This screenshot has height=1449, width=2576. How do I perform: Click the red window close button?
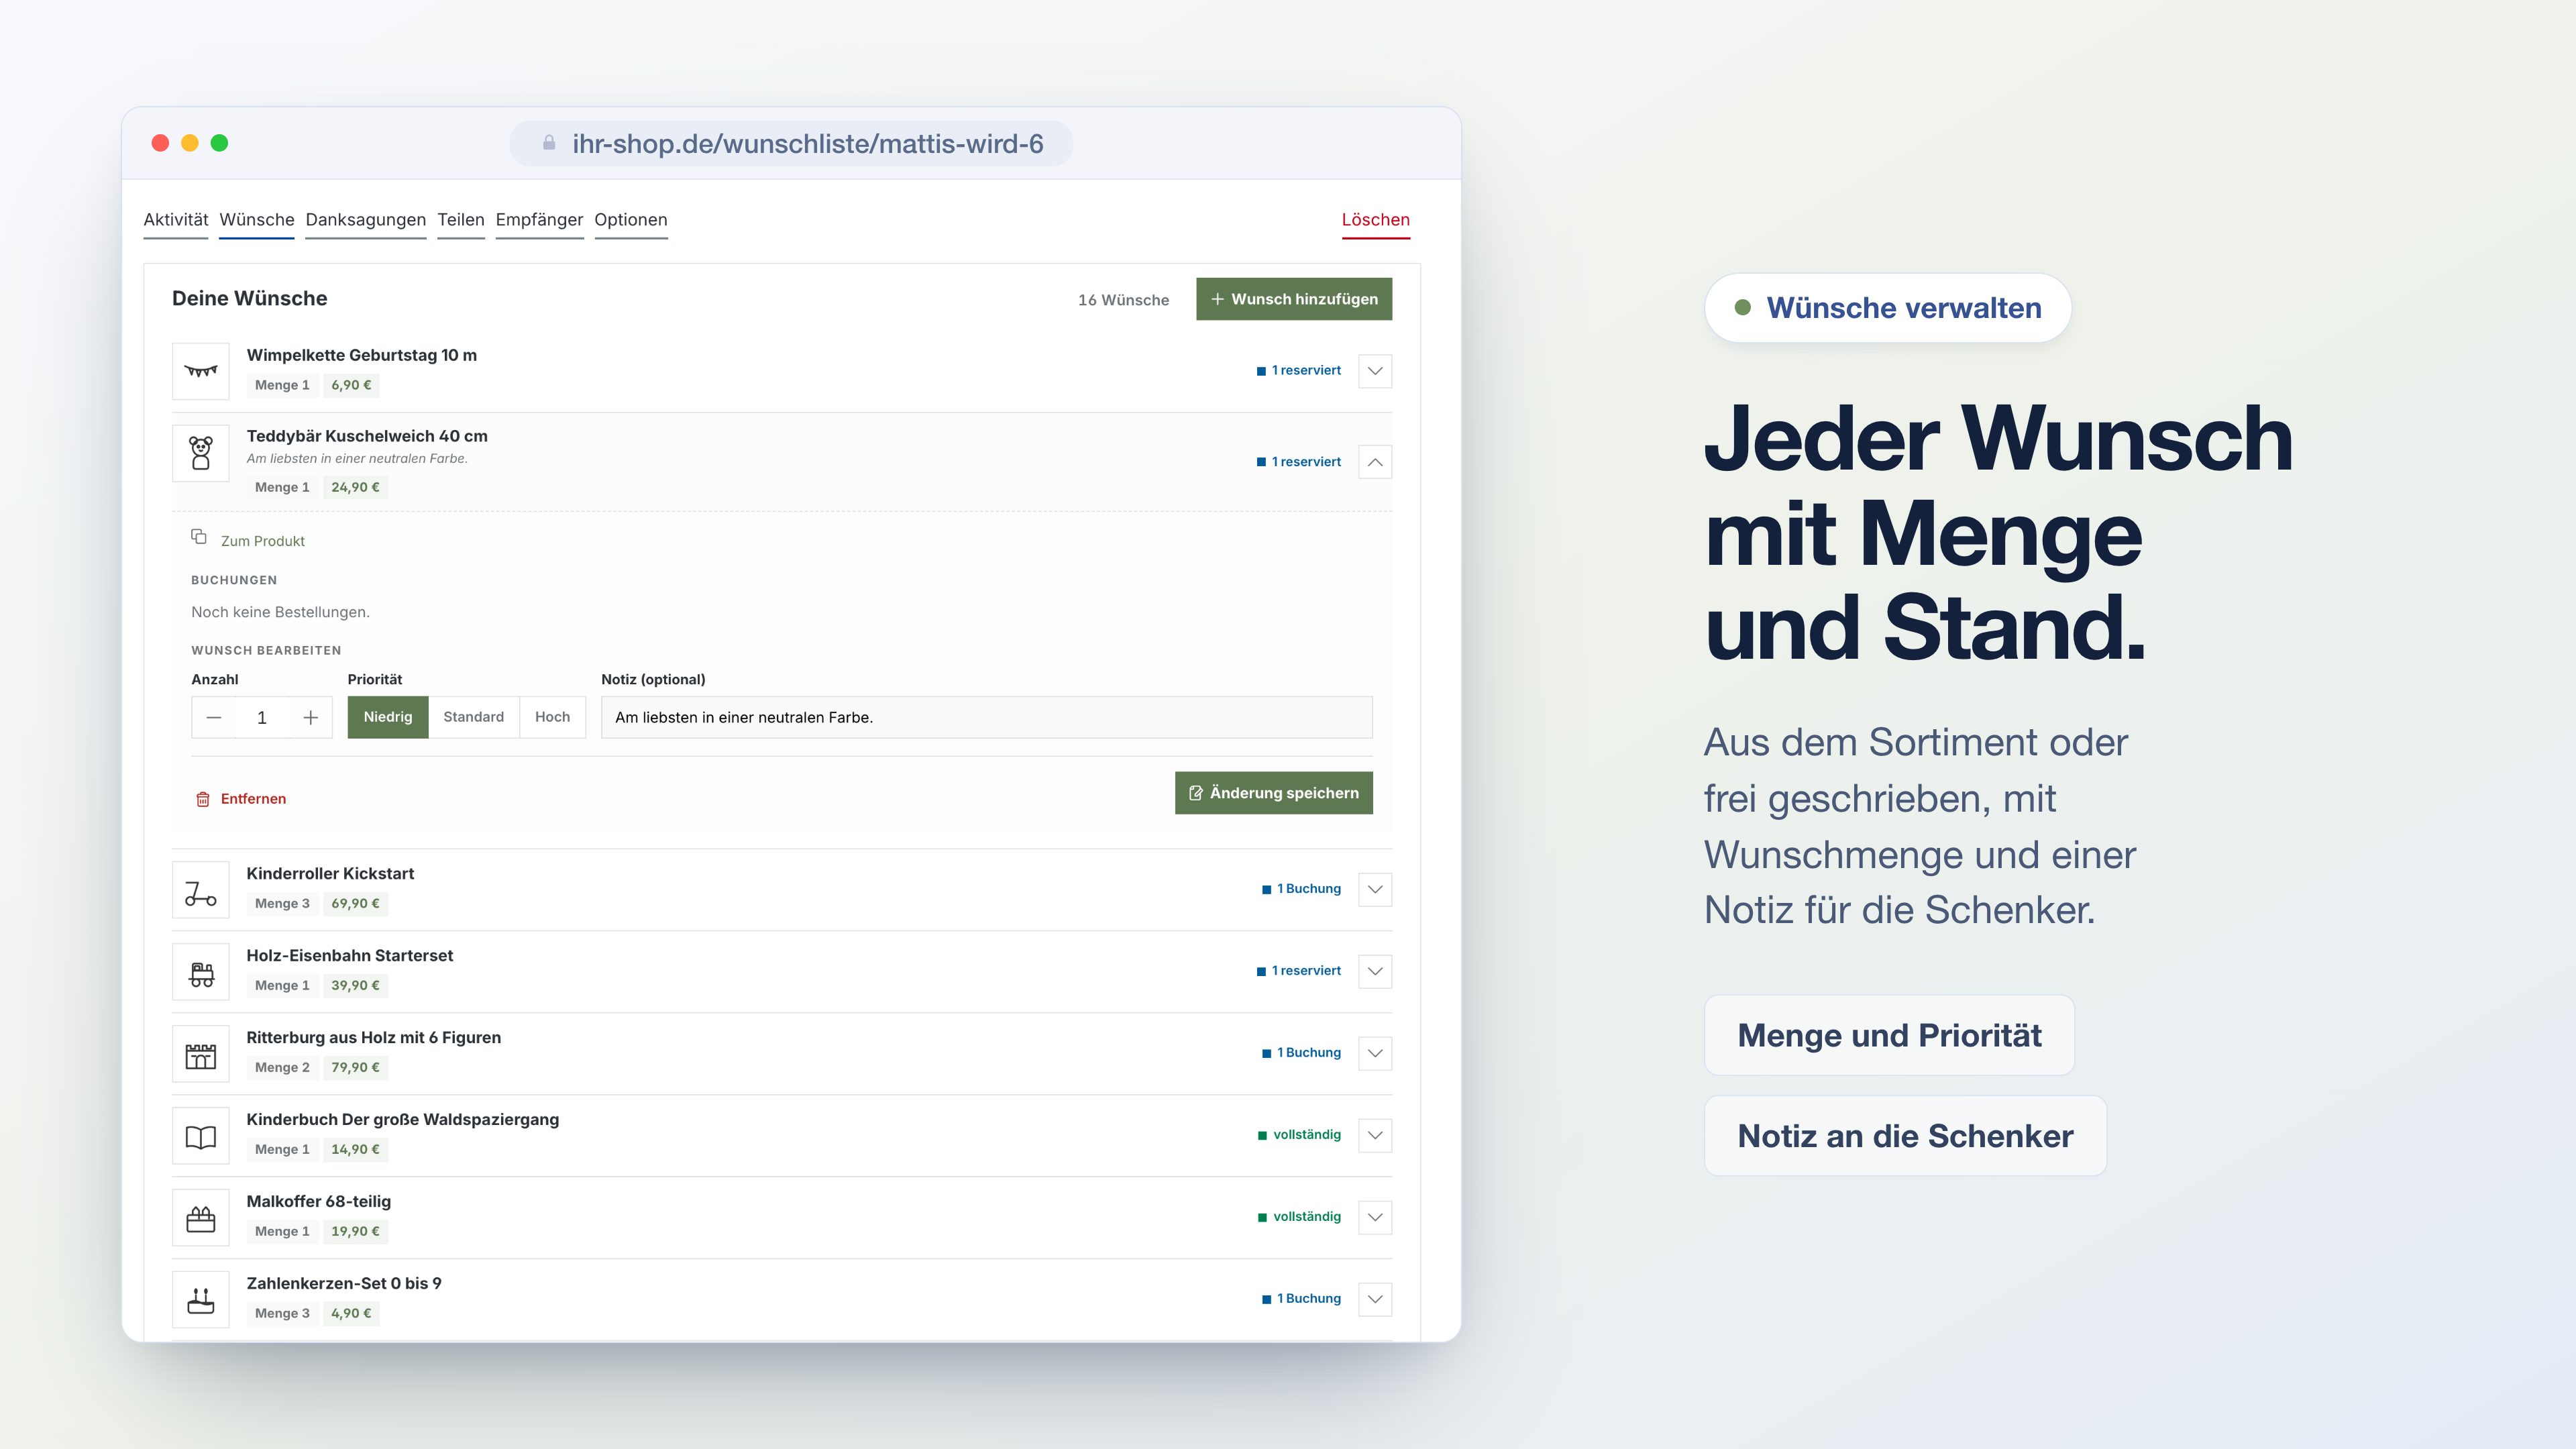point(160,143)
